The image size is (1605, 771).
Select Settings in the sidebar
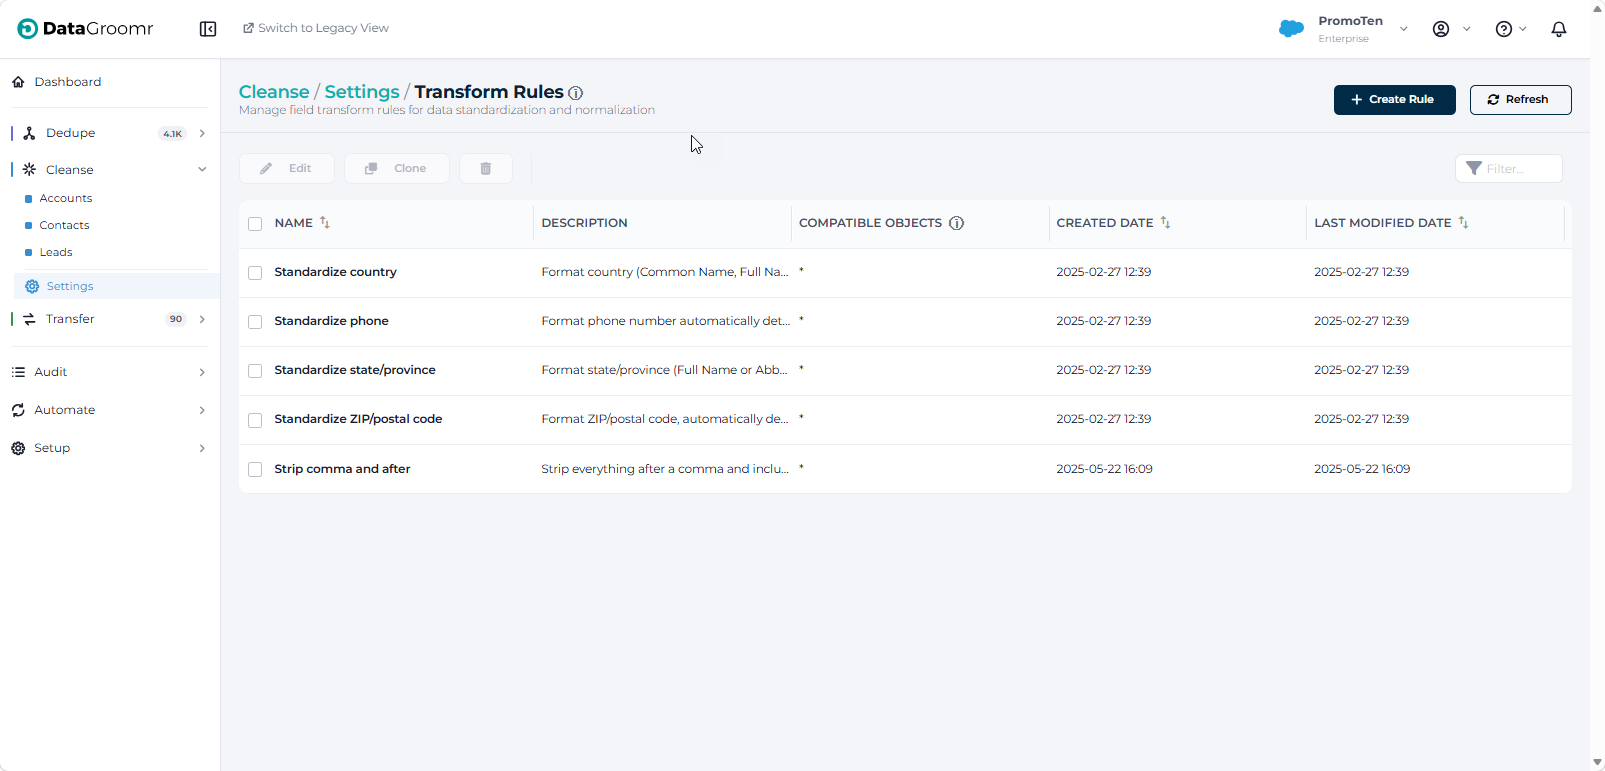click(x=117, y=286)
